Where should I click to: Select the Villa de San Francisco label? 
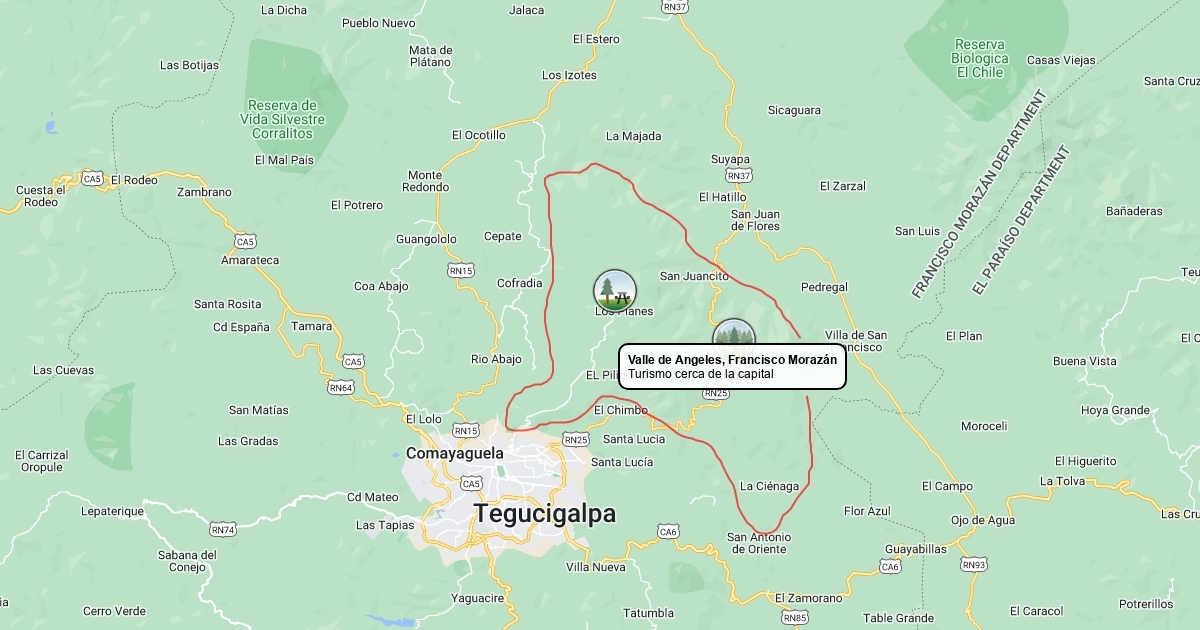point(855,341)
